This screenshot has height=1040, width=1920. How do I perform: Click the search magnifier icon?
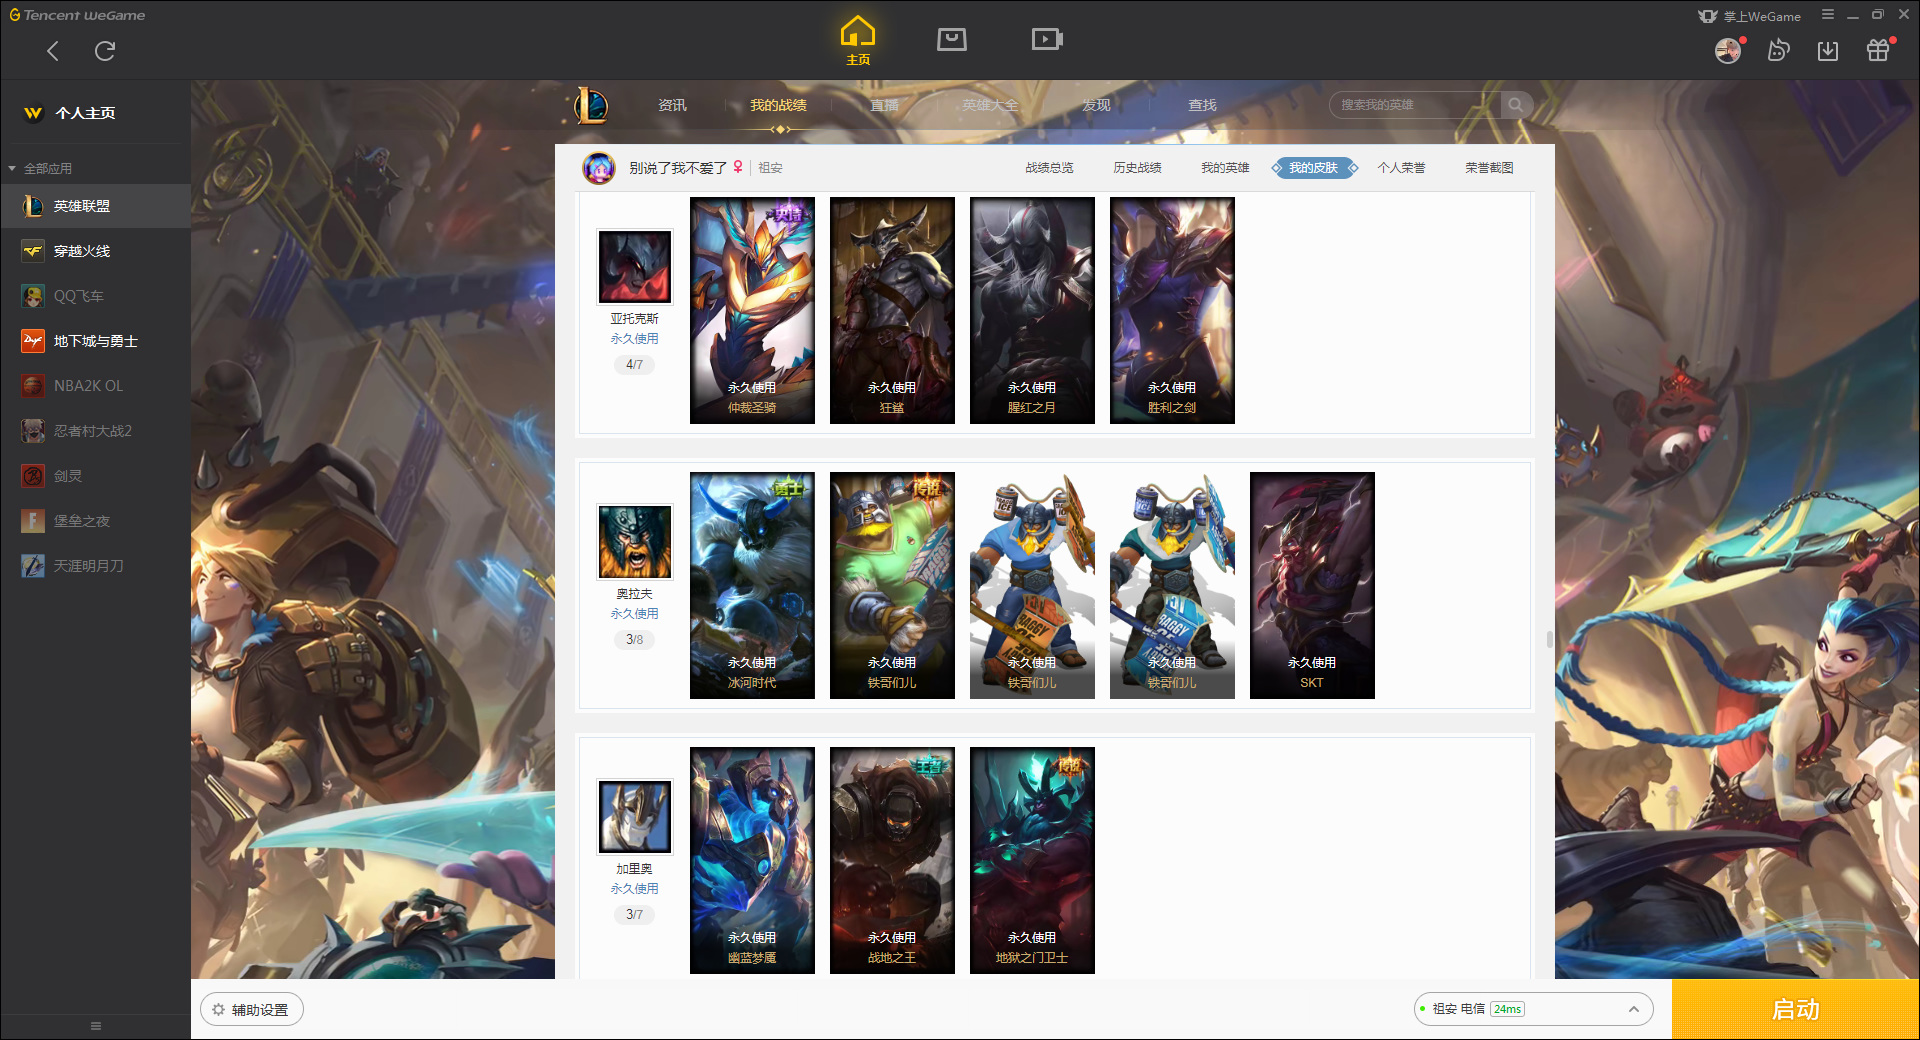pyautogui.click(x=1516, y=105)
